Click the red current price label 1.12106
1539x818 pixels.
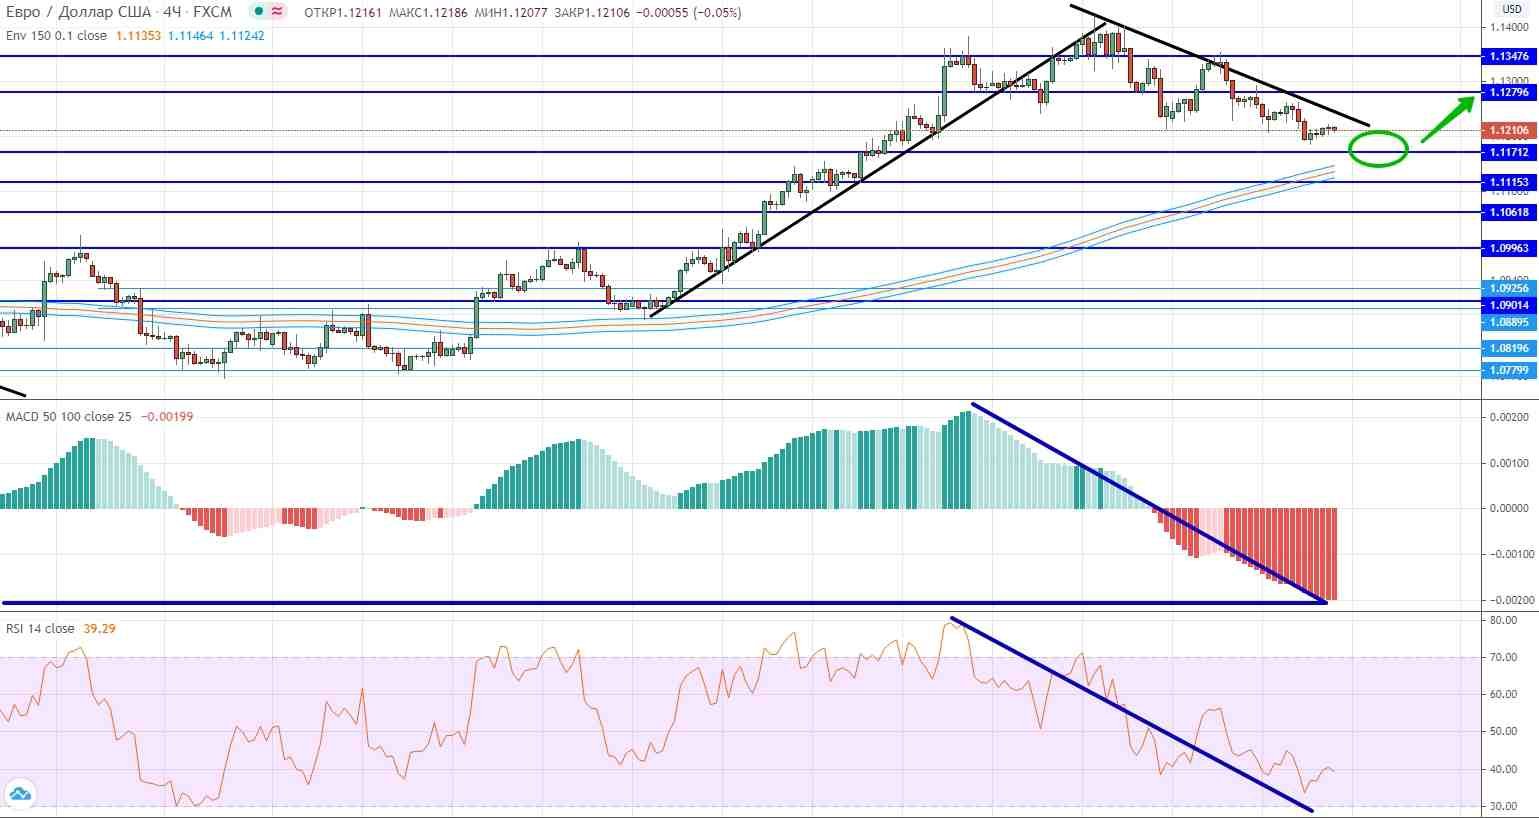[x=1509, y=130]
